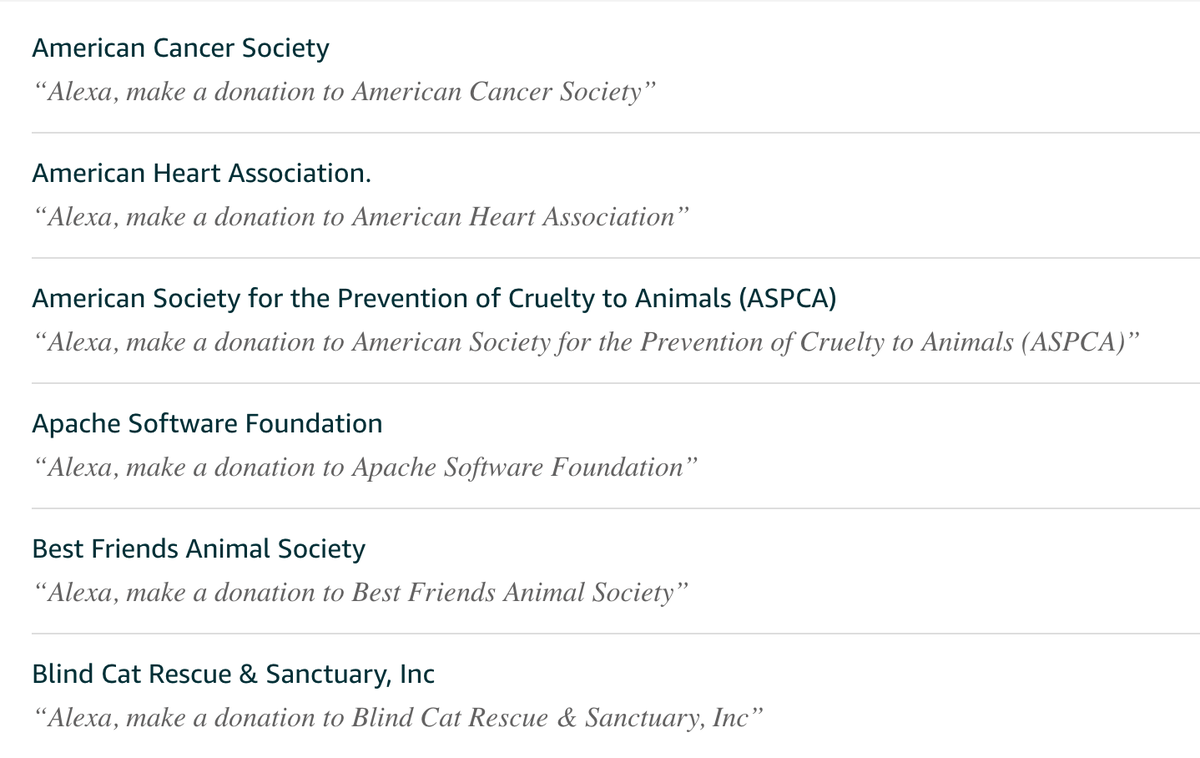Click the italic Blind Cat Rescue donation phrase
1200x758 pixels.
tap(399, 717)
